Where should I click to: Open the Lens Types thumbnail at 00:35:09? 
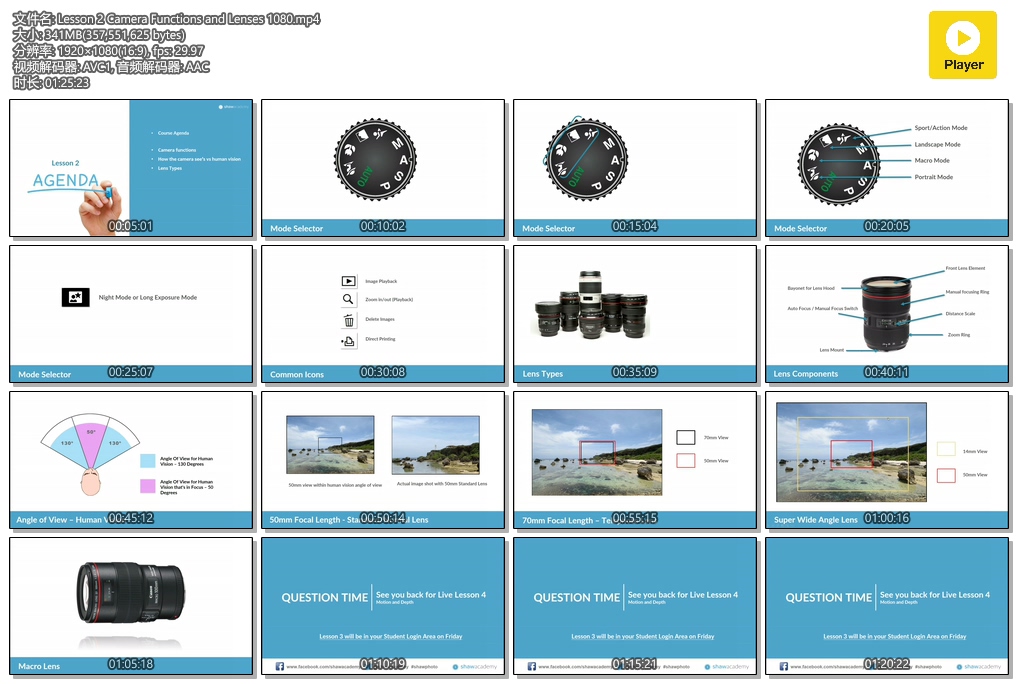click(x=635, y=314)
